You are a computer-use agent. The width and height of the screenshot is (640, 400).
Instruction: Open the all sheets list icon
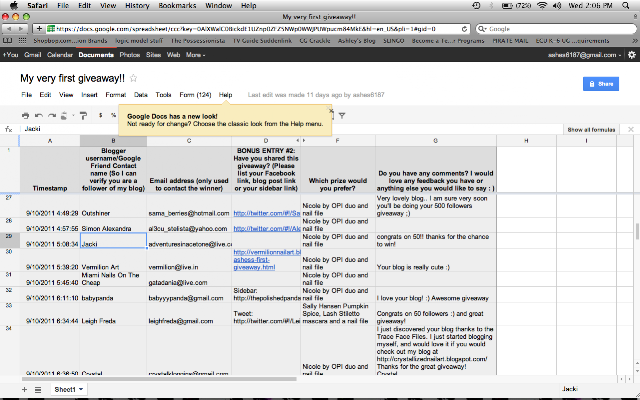(38, 389)
